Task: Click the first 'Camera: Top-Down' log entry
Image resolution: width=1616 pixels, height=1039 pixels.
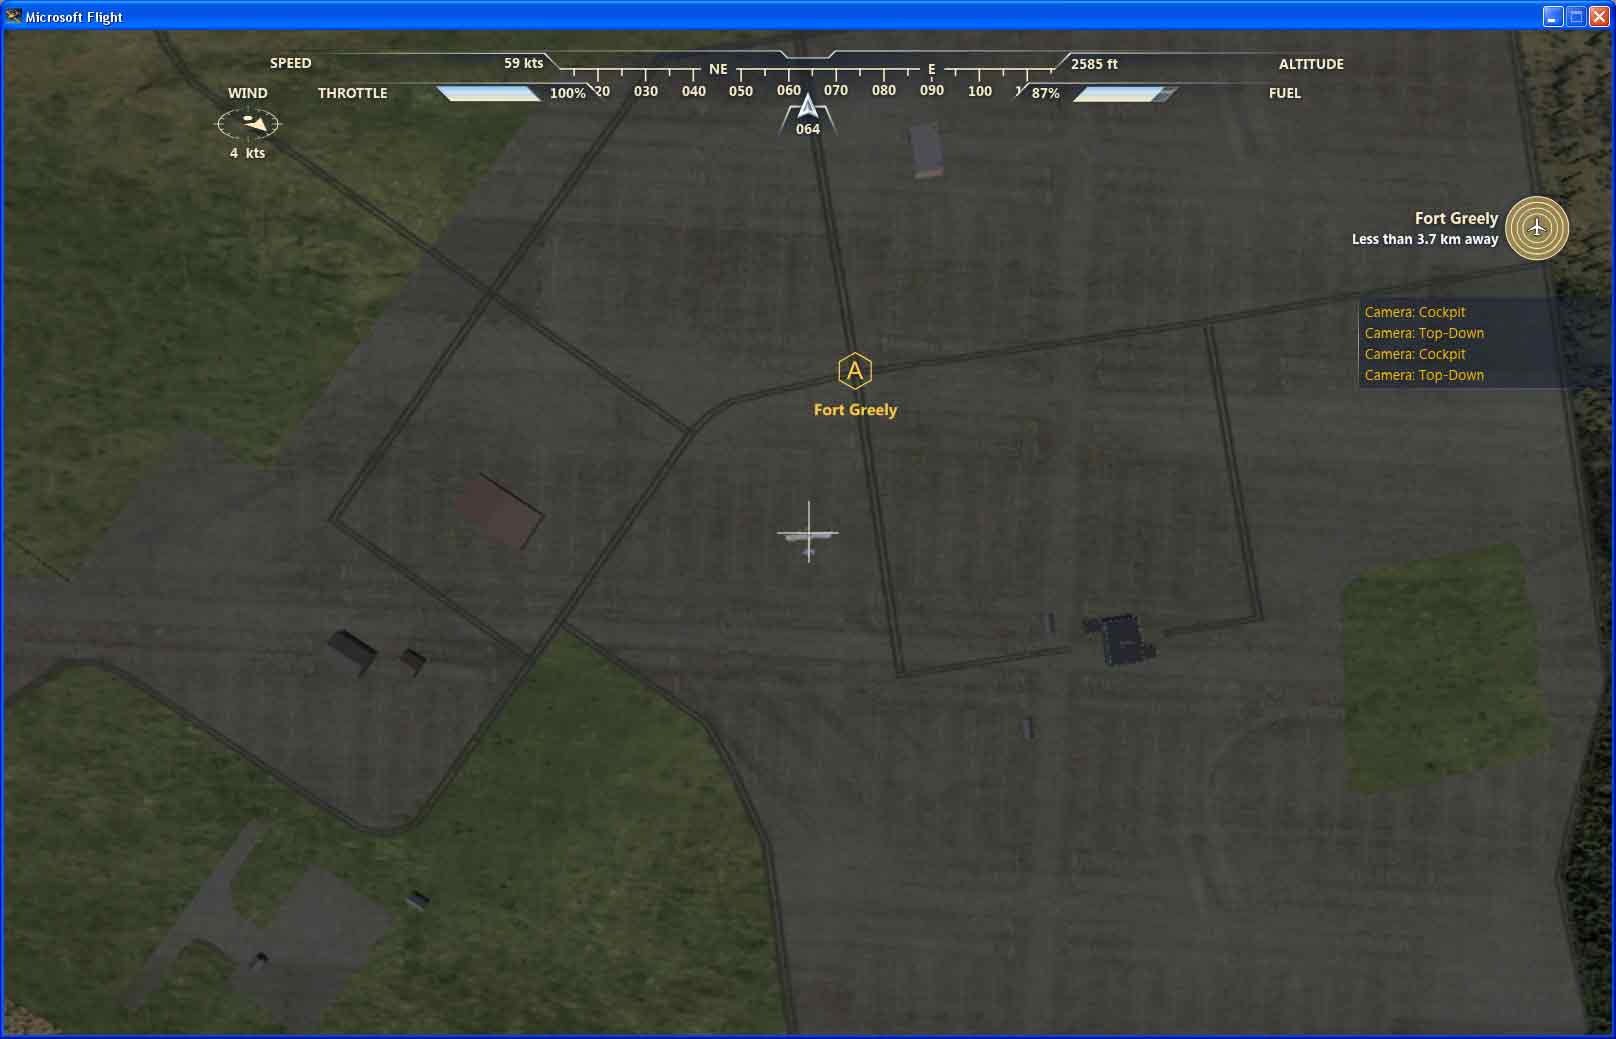Action: pyautogui.click(x=1424, y=333)
